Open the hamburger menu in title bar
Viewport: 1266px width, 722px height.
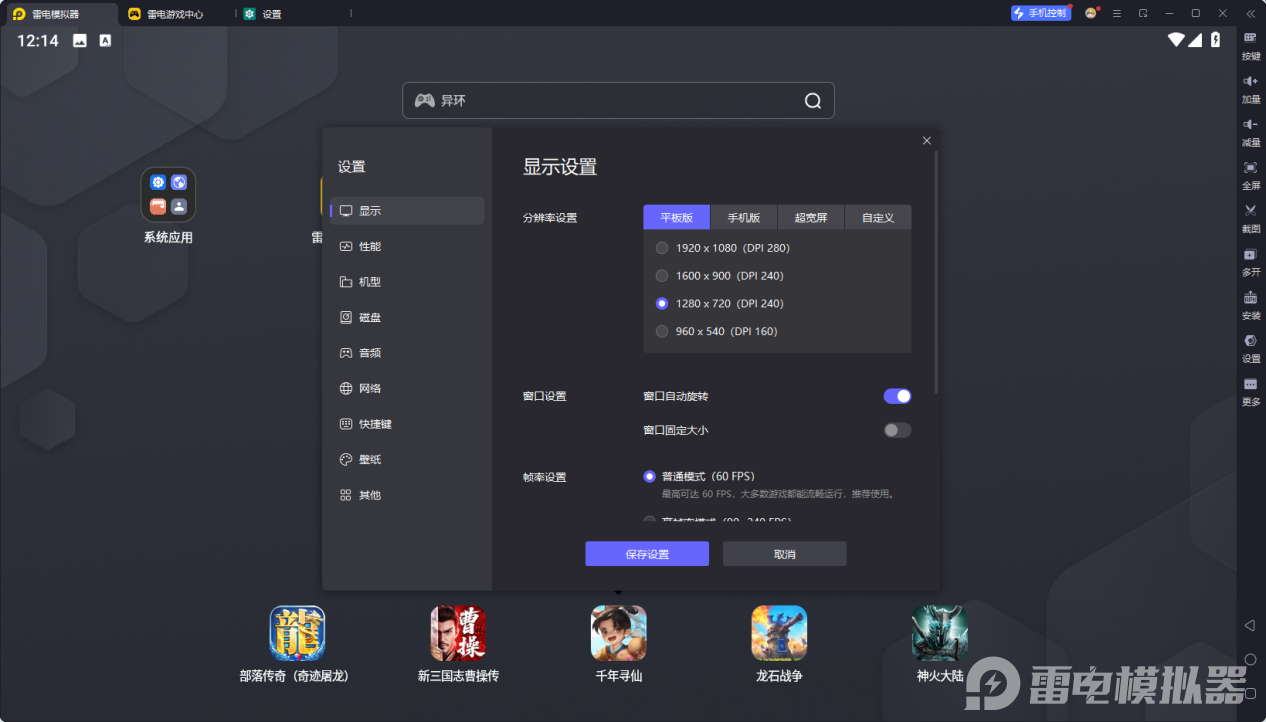pyautogui.click(x=1117, y=14)
